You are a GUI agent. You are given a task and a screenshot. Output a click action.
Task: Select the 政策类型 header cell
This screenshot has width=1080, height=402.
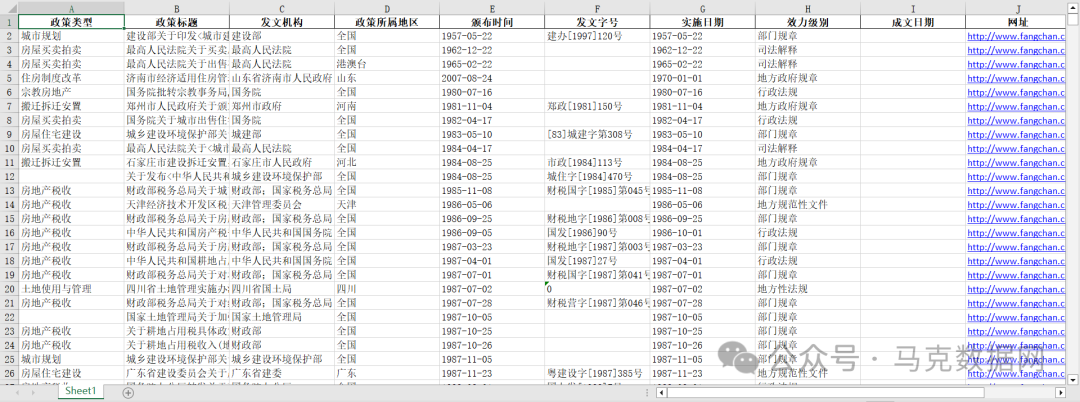pyautogui.click(x=72, y=22)
